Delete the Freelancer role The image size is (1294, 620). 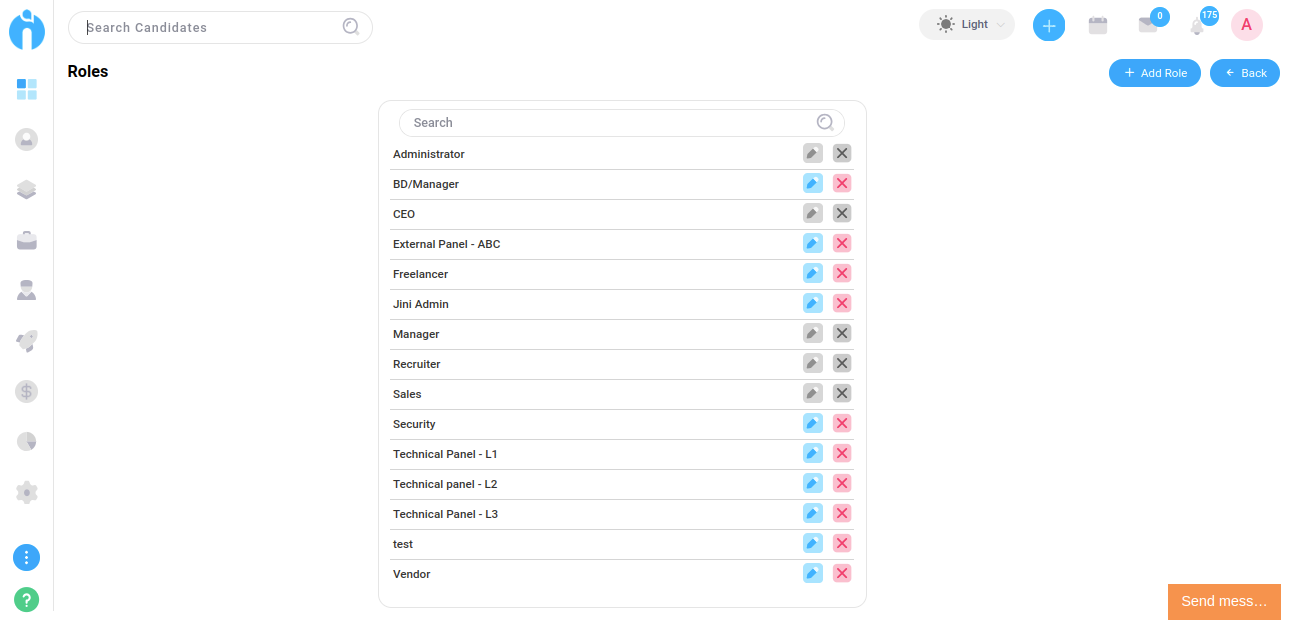click(x=842, y=273)
